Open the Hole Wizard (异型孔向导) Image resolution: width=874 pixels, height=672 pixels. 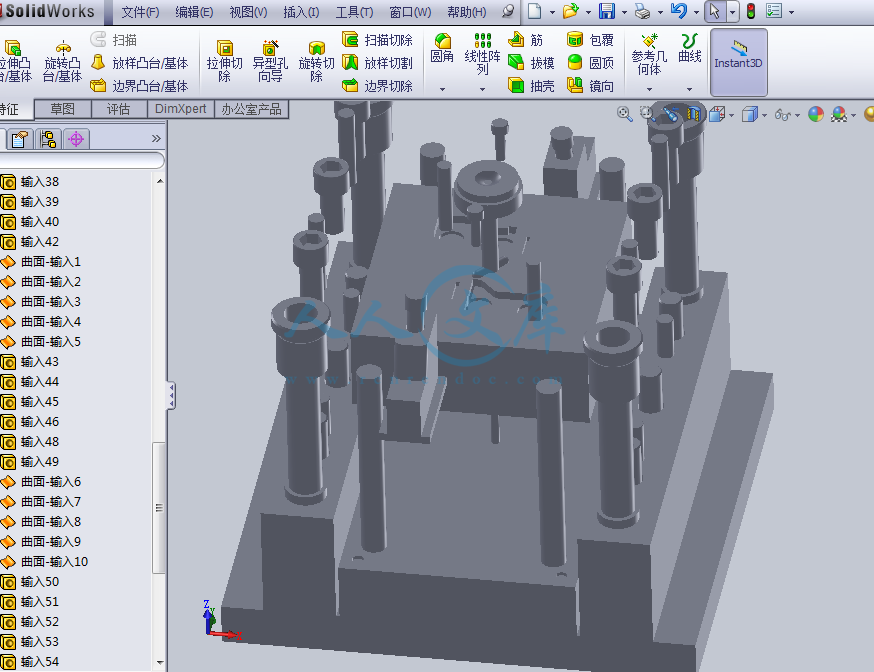[x=270, y=61]
